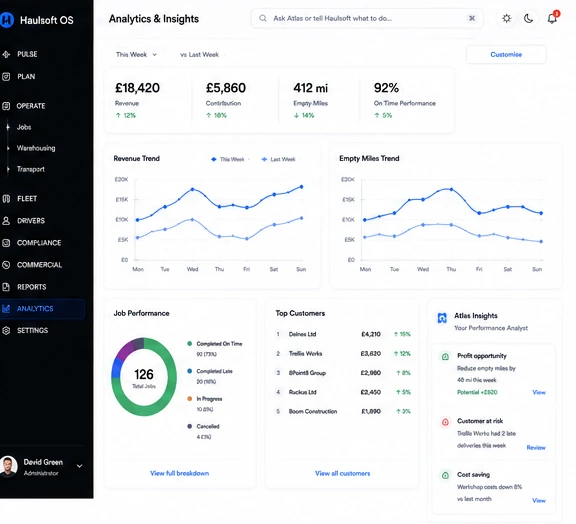
Task: Select the Delnes Ltd customer row
Action: (x=343, y=334)
